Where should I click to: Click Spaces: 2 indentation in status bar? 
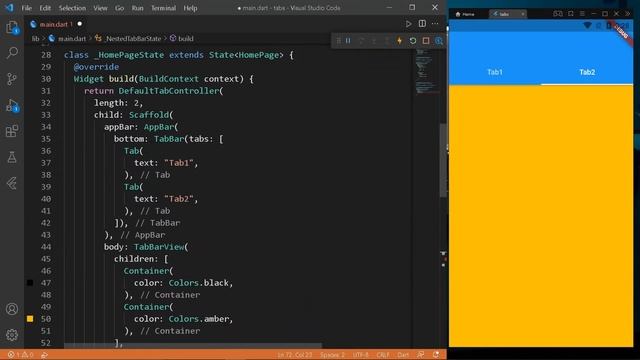tap(332, 355)
